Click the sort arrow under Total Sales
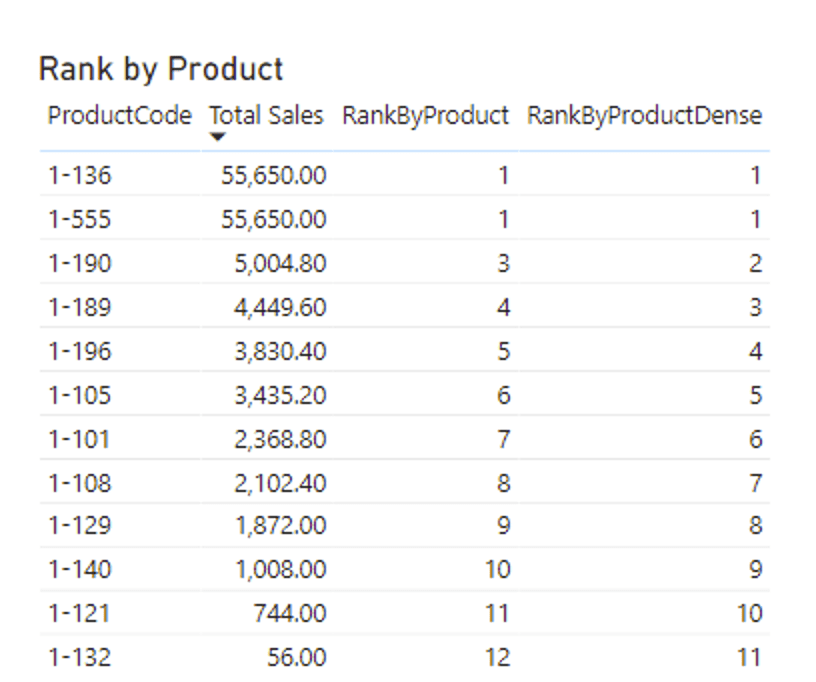Screen dimensions: 816x682 click(x=220, y=137)
